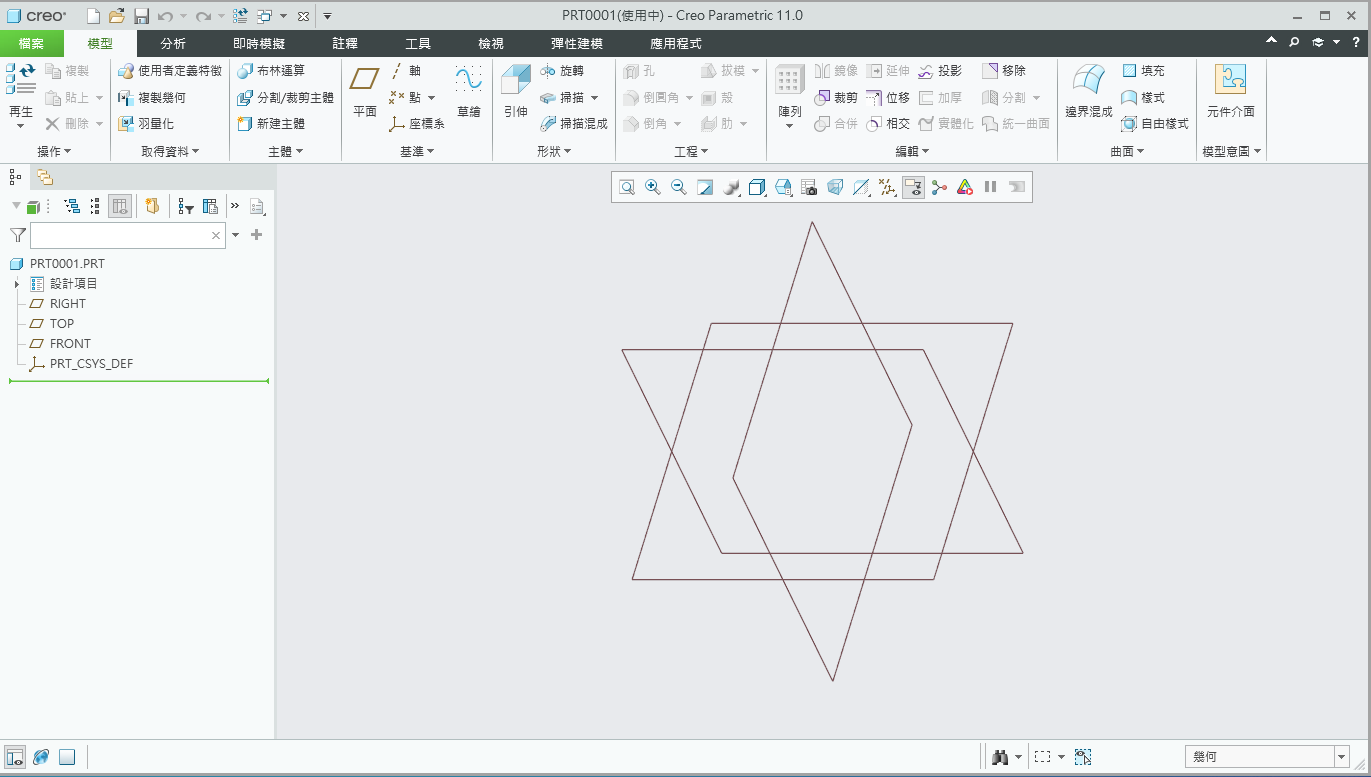Click the 引伸 (Extrude) tool
Image resolution: width=1371 pixels, height=777 pixels.
[x=515, y=90]
